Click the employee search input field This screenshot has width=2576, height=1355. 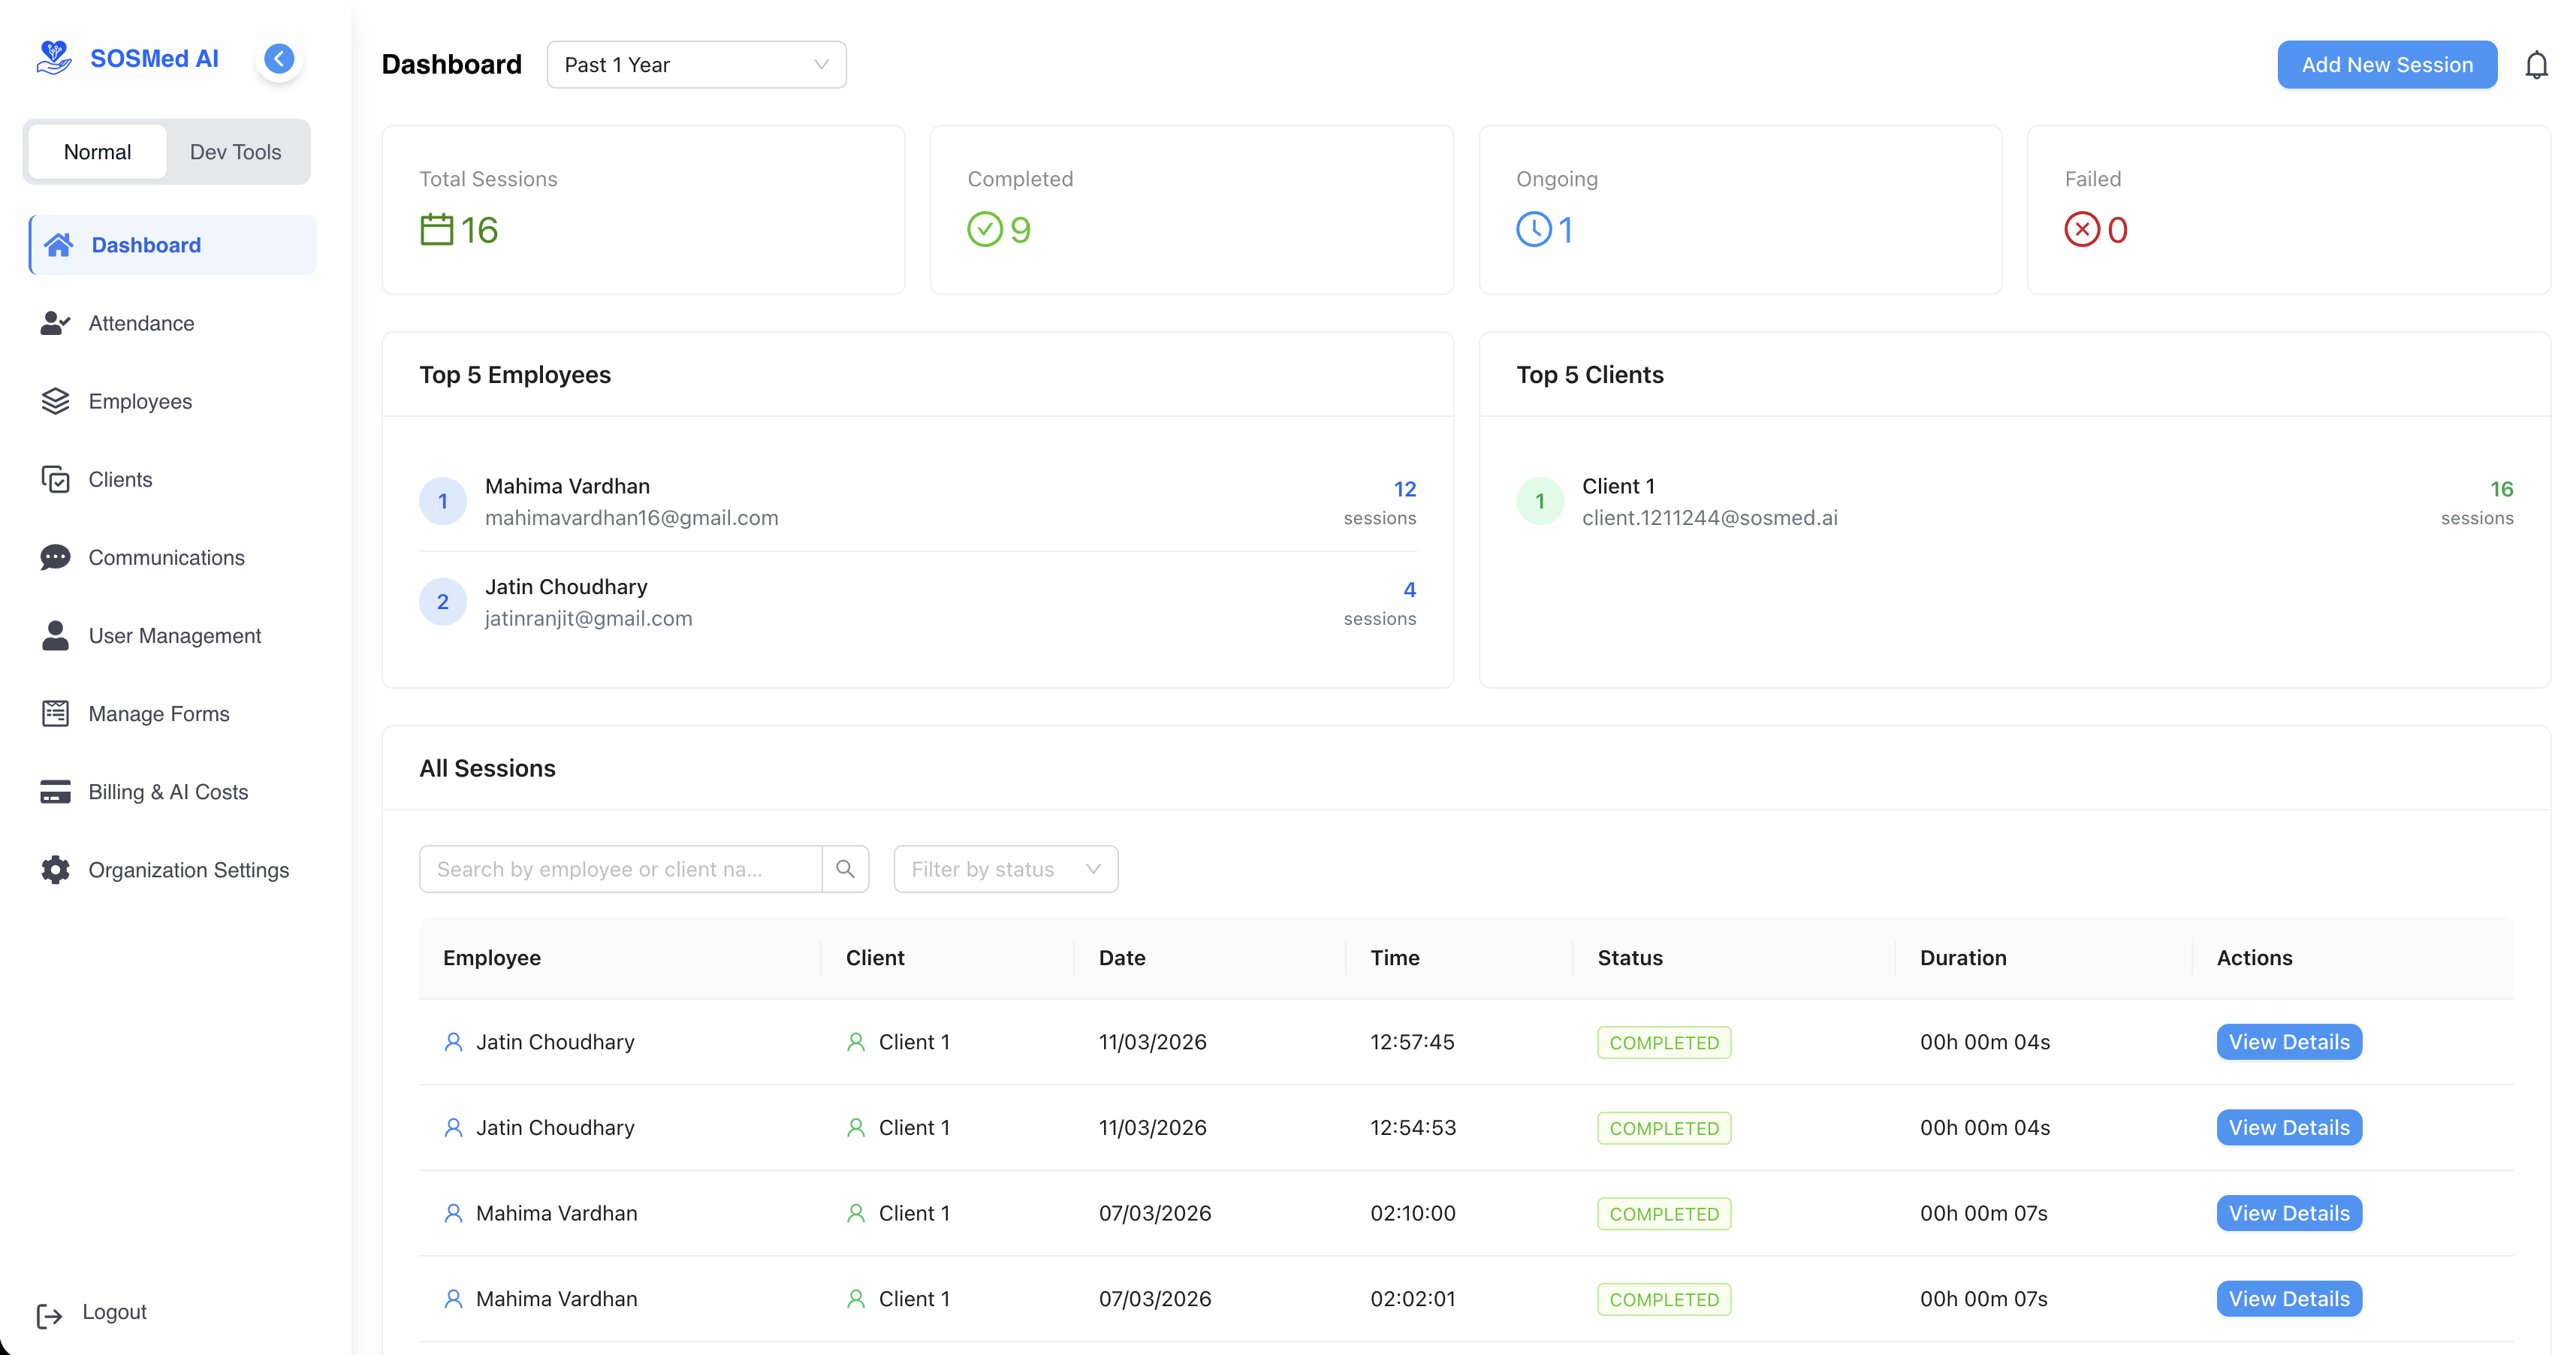point(620,869)
